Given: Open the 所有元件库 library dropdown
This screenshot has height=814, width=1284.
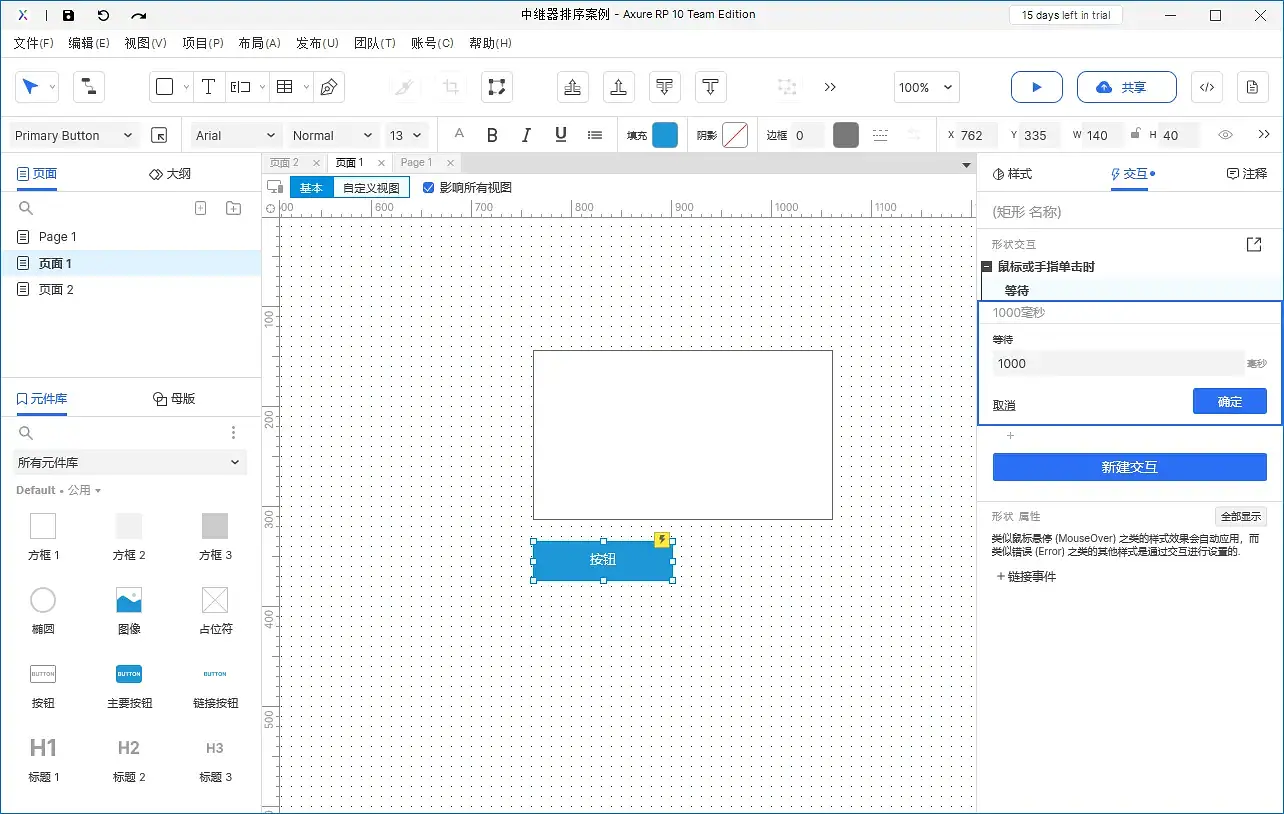Looking at the screenshot, I should [x=130, y=462].
